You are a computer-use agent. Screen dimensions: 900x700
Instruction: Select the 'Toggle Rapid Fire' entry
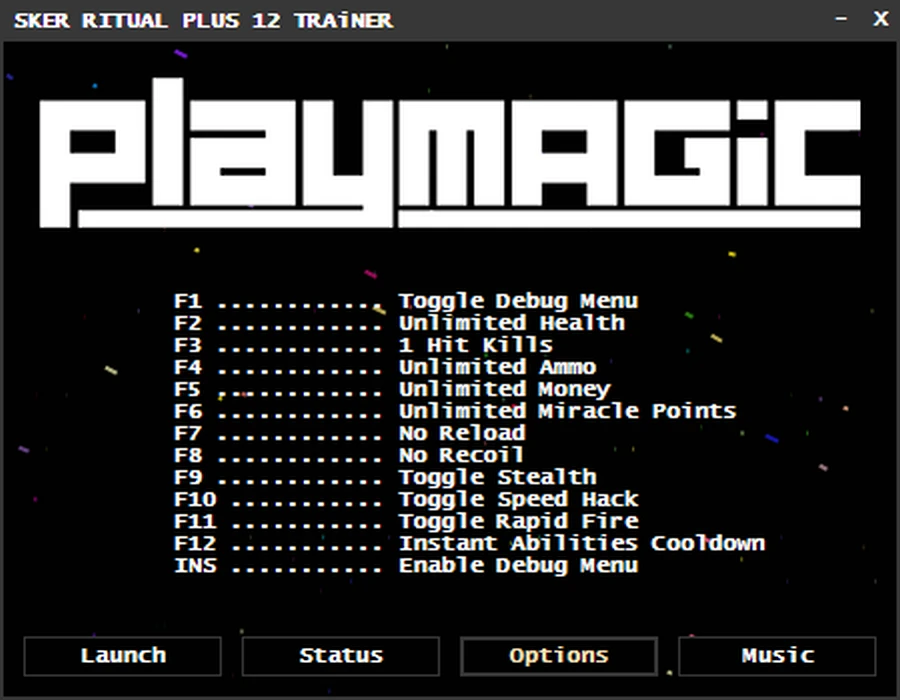coord(518,521)
